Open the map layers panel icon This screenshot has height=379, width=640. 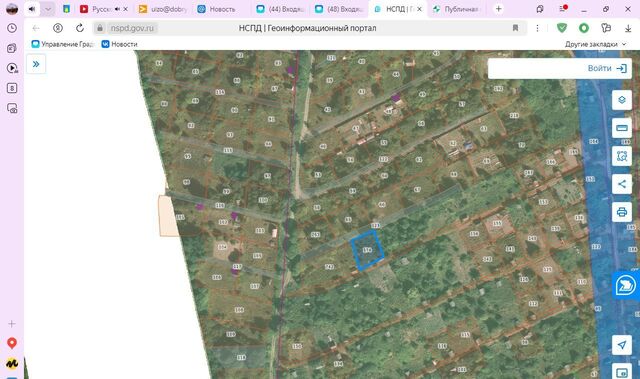622,100
